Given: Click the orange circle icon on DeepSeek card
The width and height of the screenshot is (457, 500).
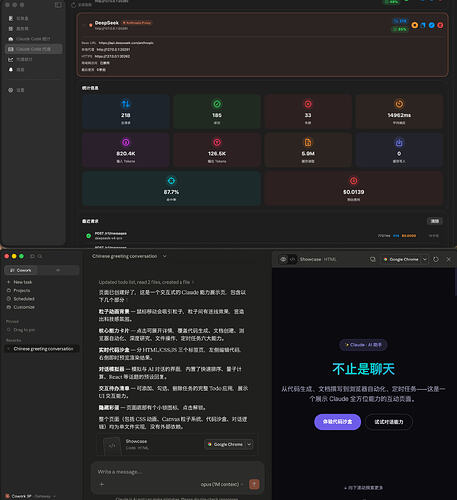Looking at the screenshot, I should coord(414,25).
